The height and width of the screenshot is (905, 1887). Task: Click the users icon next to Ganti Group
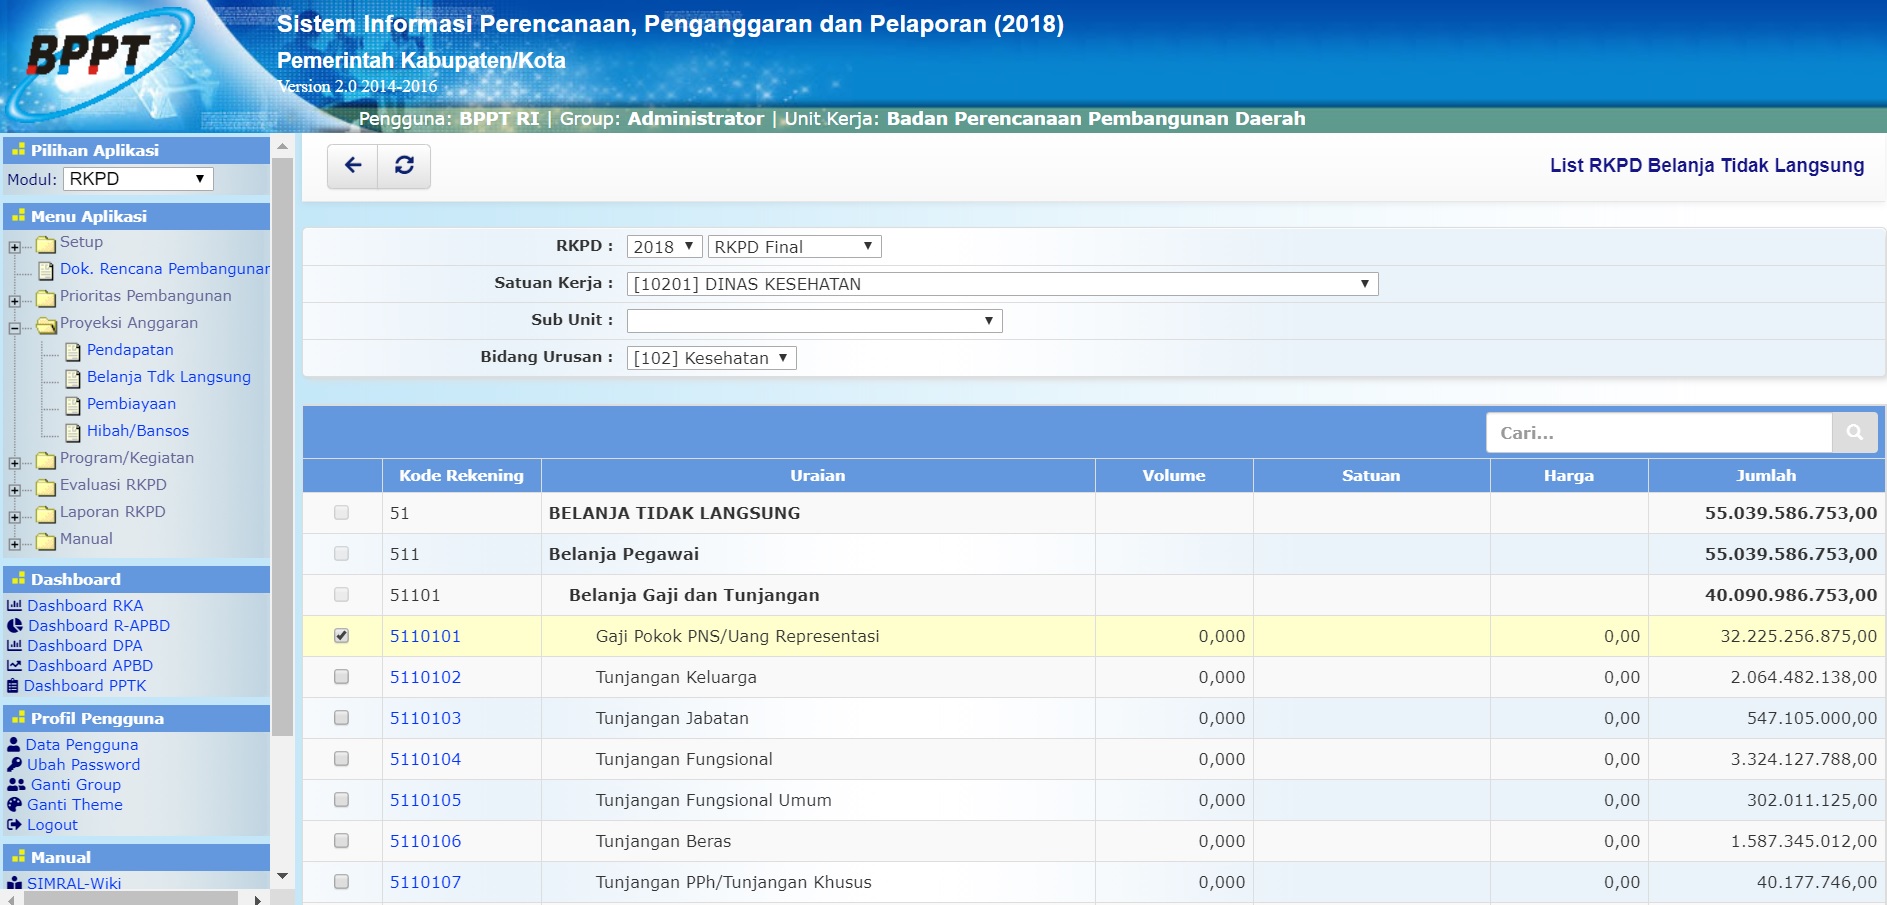(x=16, y=784)
